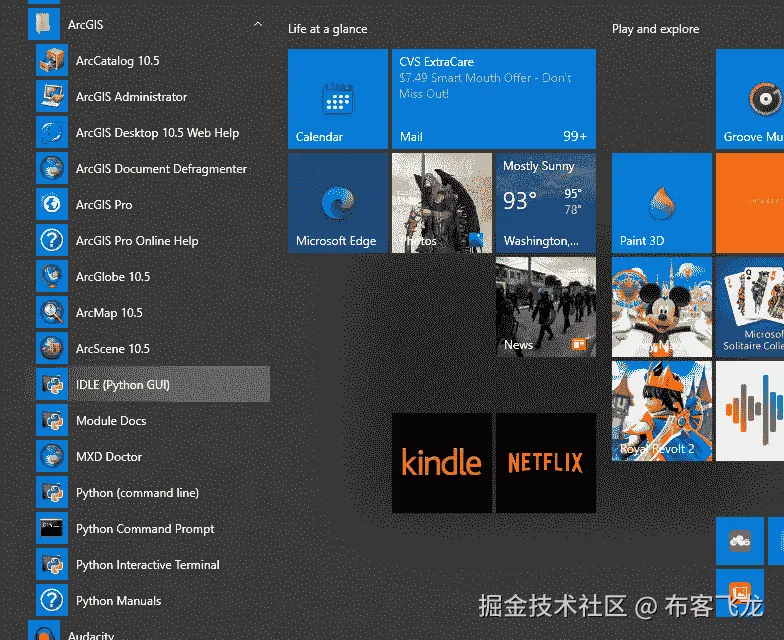Screen dimensions: 784x640
Task: Open the Paint 3D tile
Action: coord(662,203)
